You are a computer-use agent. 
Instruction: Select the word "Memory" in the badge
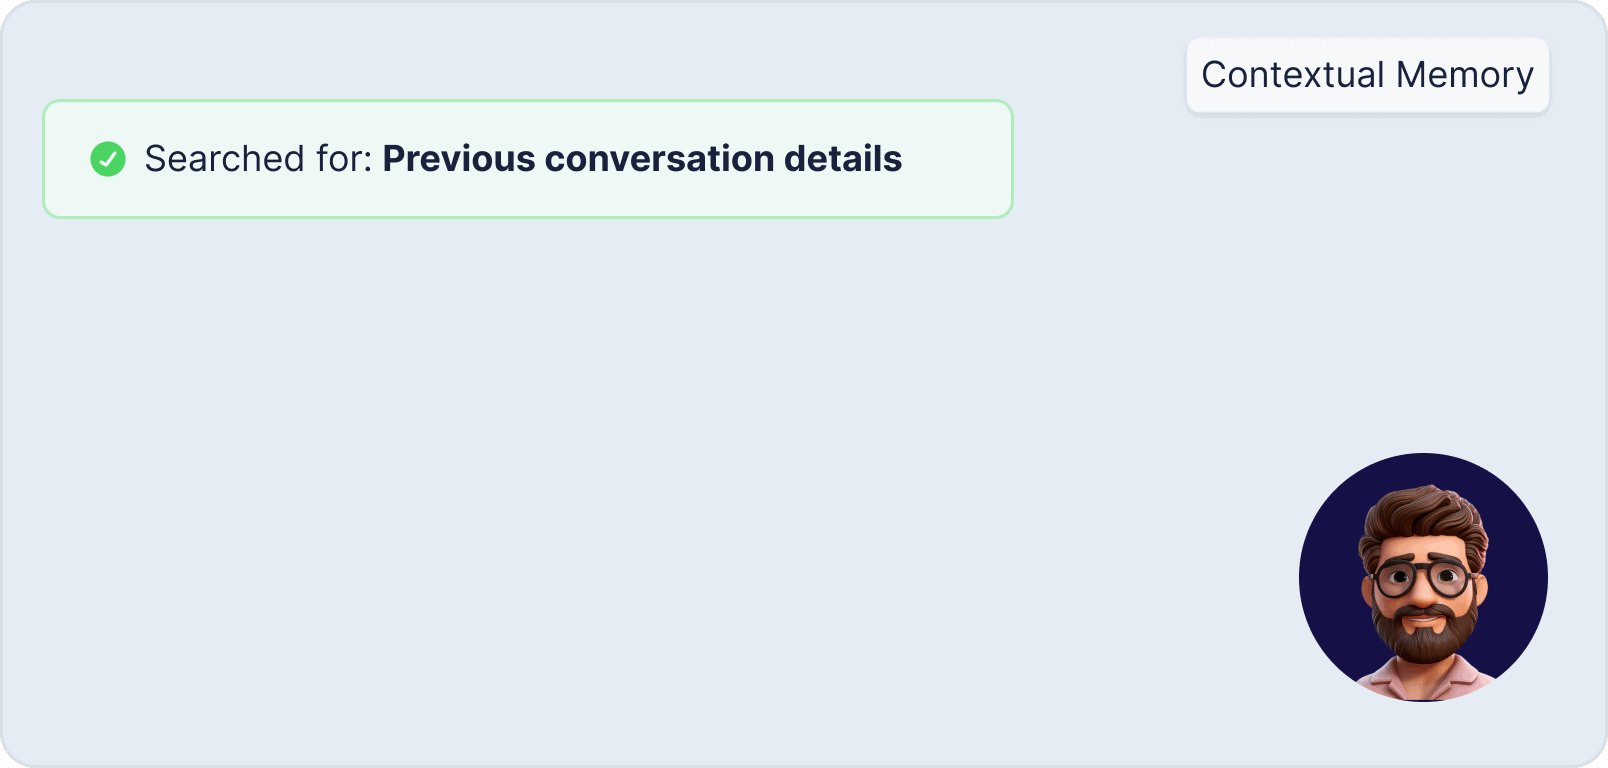pyautogui.click(x=1464, y=76)
